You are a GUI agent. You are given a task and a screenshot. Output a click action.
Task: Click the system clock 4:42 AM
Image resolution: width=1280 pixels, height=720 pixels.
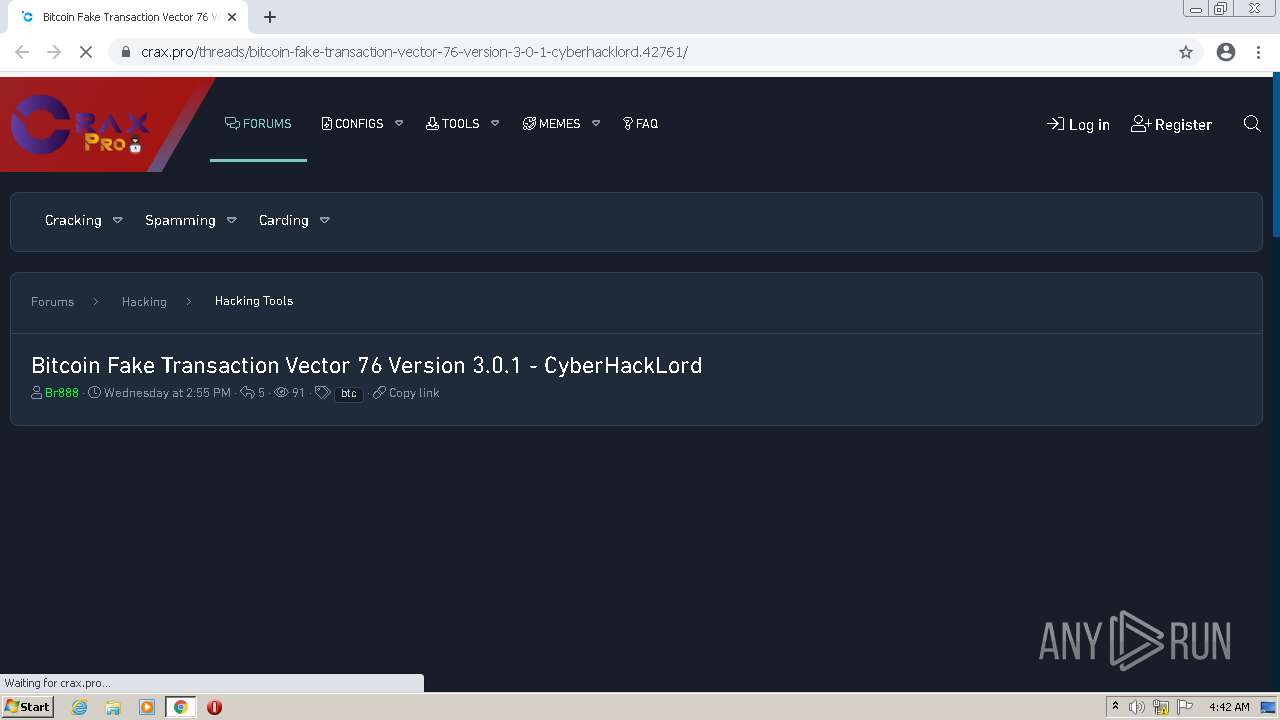coord(1229,707)
